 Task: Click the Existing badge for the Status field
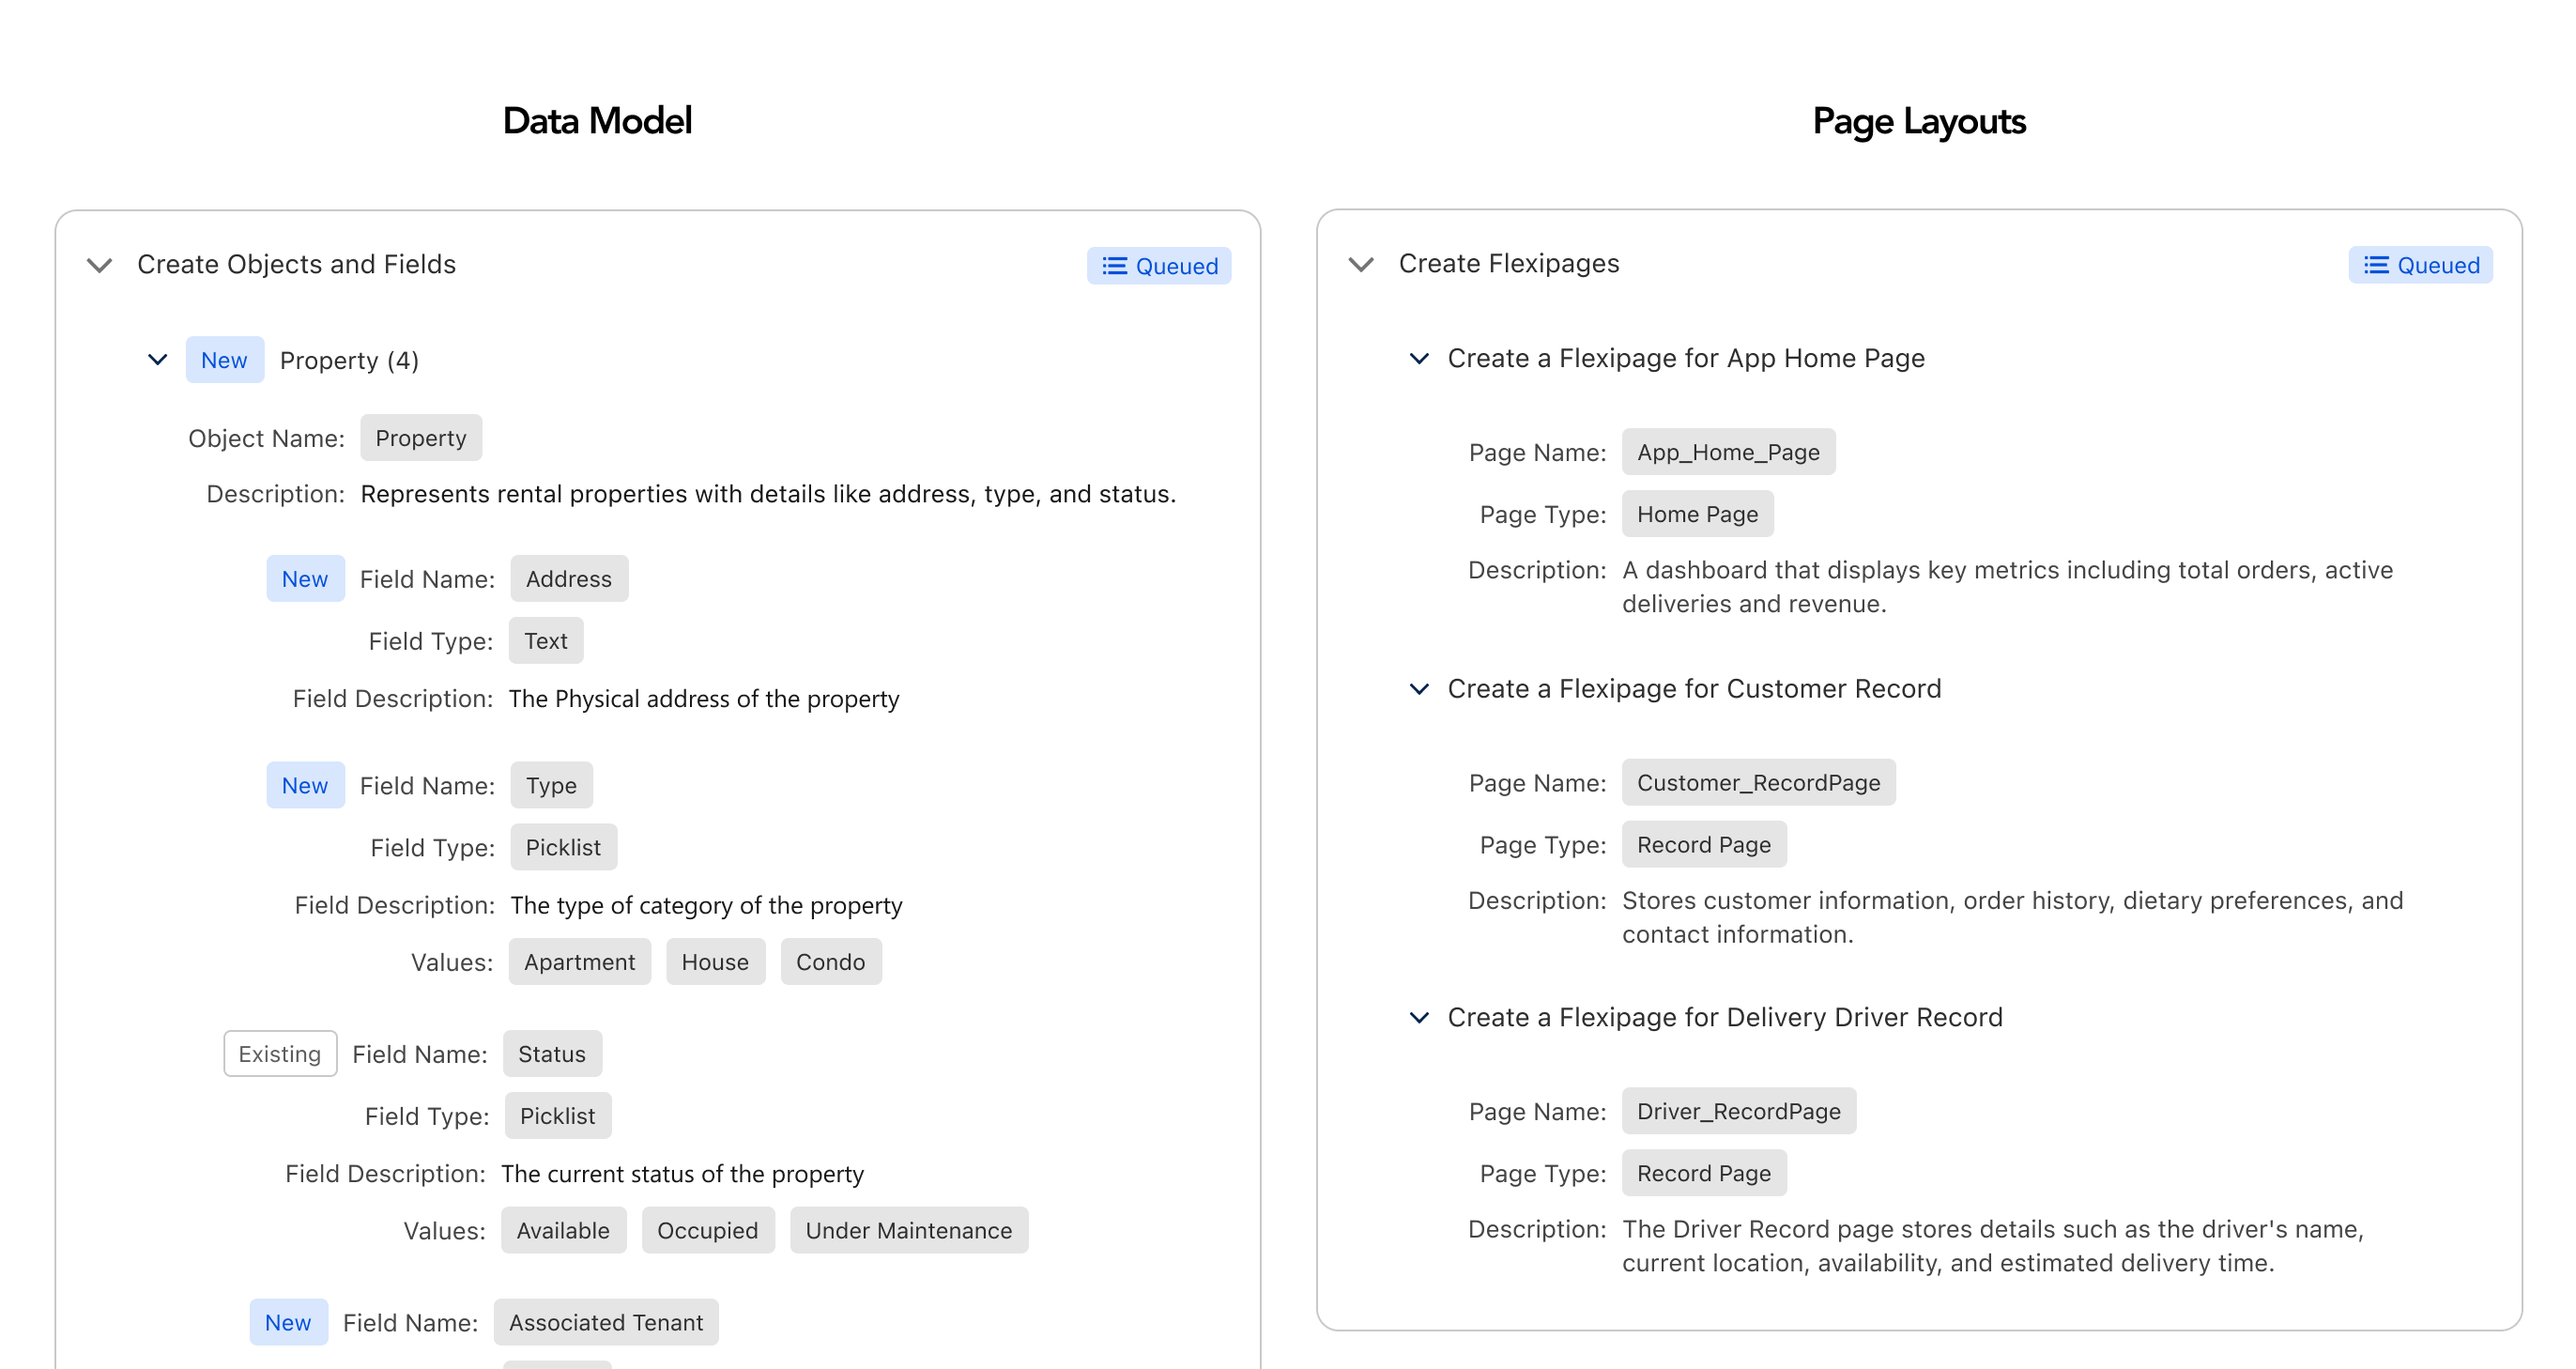[280, 1054]
